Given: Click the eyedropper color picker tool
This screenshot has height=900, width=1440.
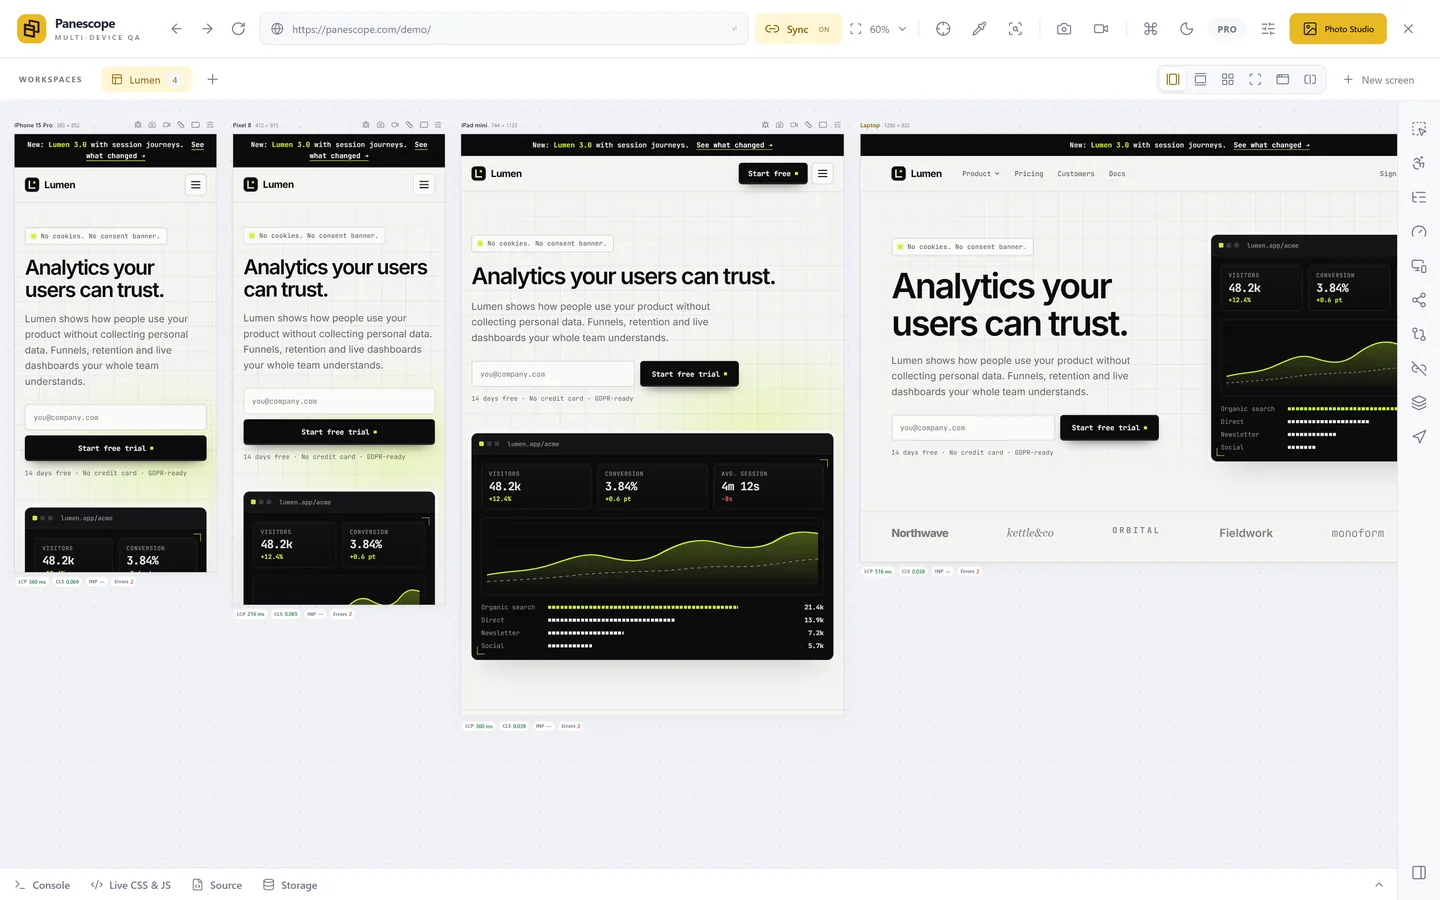Looking at the screenshot, I should [979, 29].
